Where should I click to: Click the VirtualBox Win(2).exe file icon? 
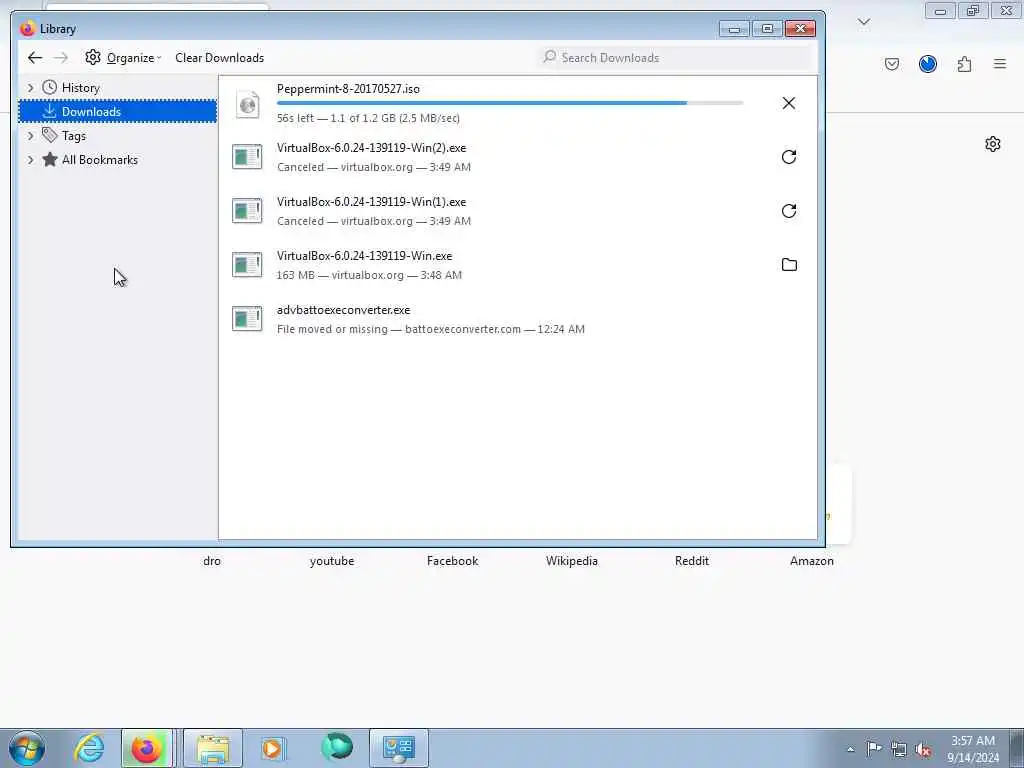(x=248, y=157)
